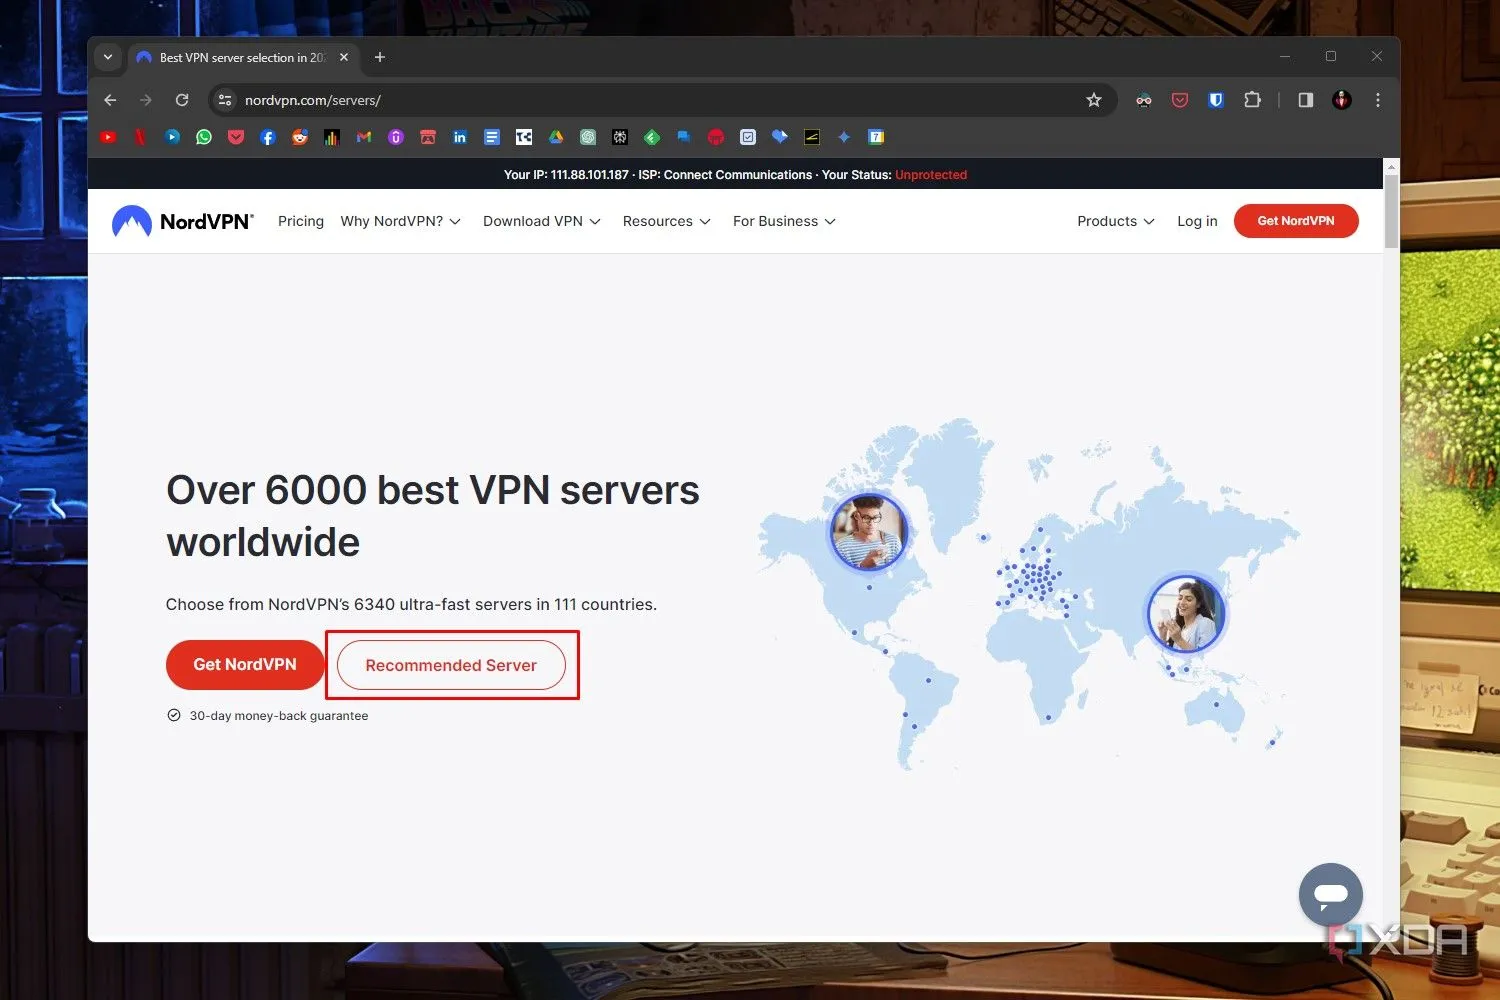Image resolution: width=1500 pixels, height=1000 pixels.
Task: Click the Log in link
Action: click(1197, 221)
